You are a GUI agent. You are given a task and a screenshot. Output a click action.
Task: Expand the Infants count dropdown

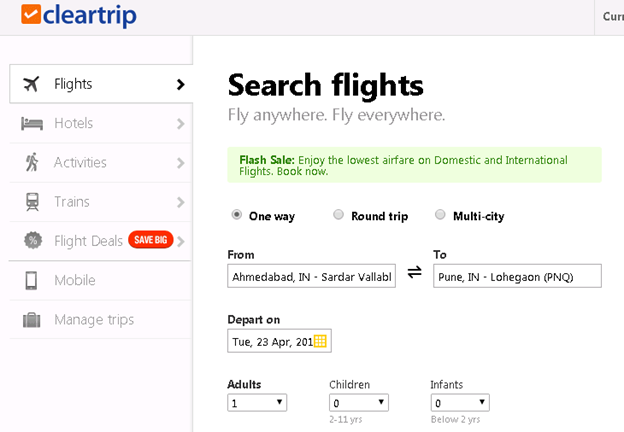coord(460,403)
